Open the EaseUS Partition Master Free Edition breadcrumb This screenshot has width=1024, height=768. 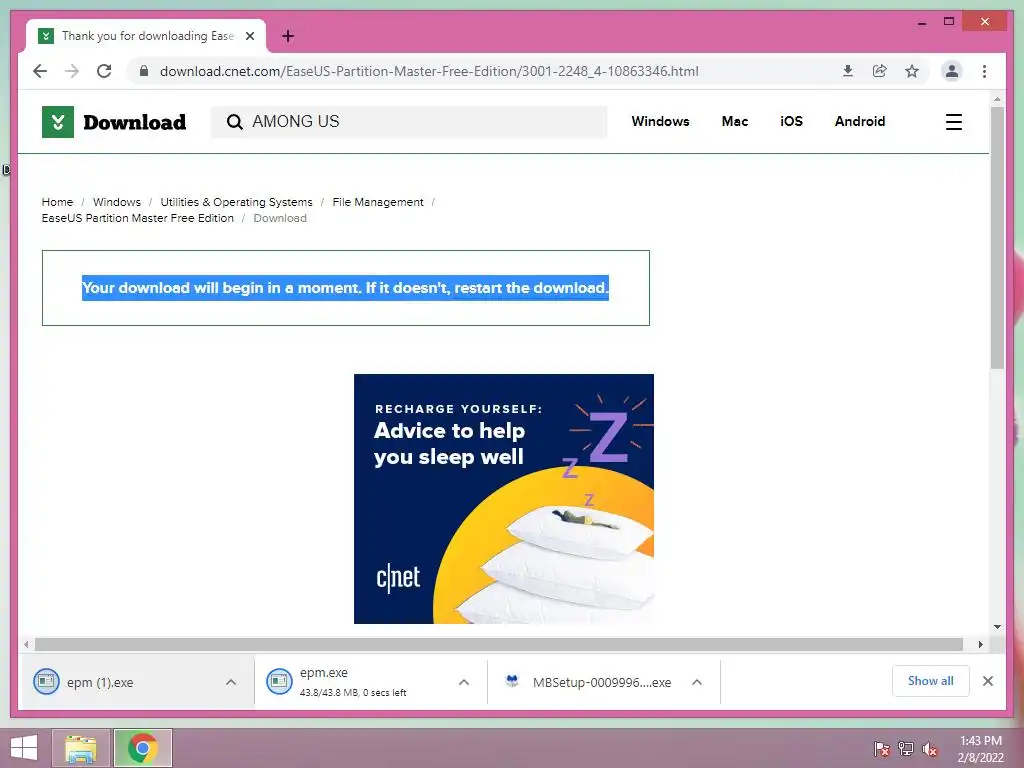[138, 218]
